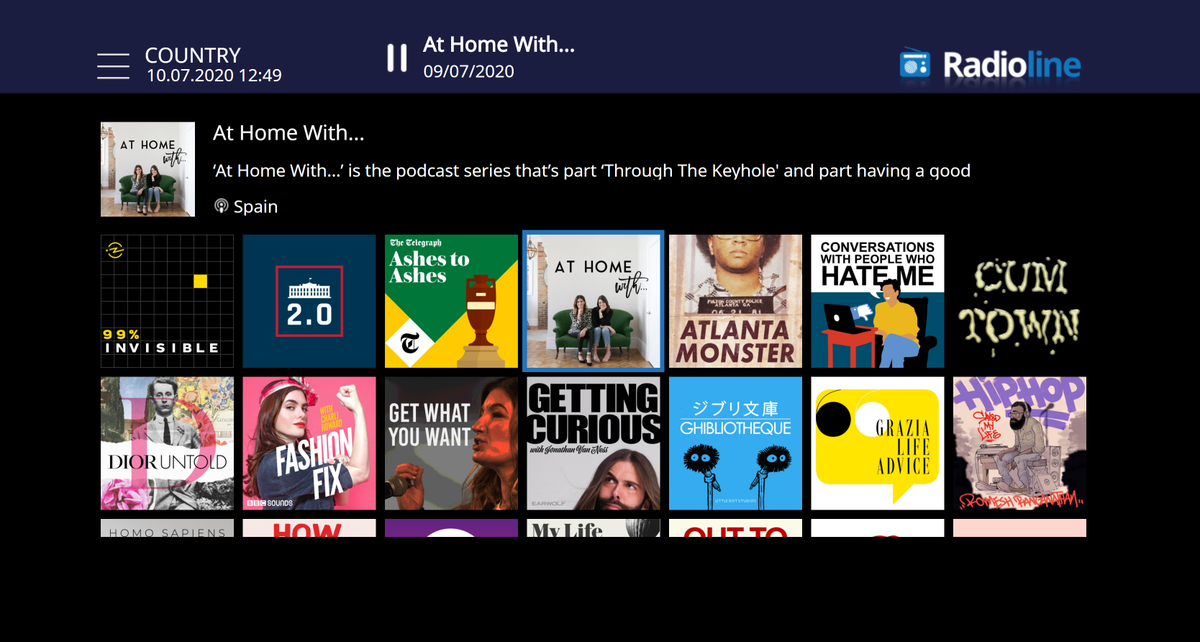Screen dimensions: 1200x642
Task: Open the Hip Hop Saved My Life podcast
Action: pyautogui.click(x=1019, y=443)
